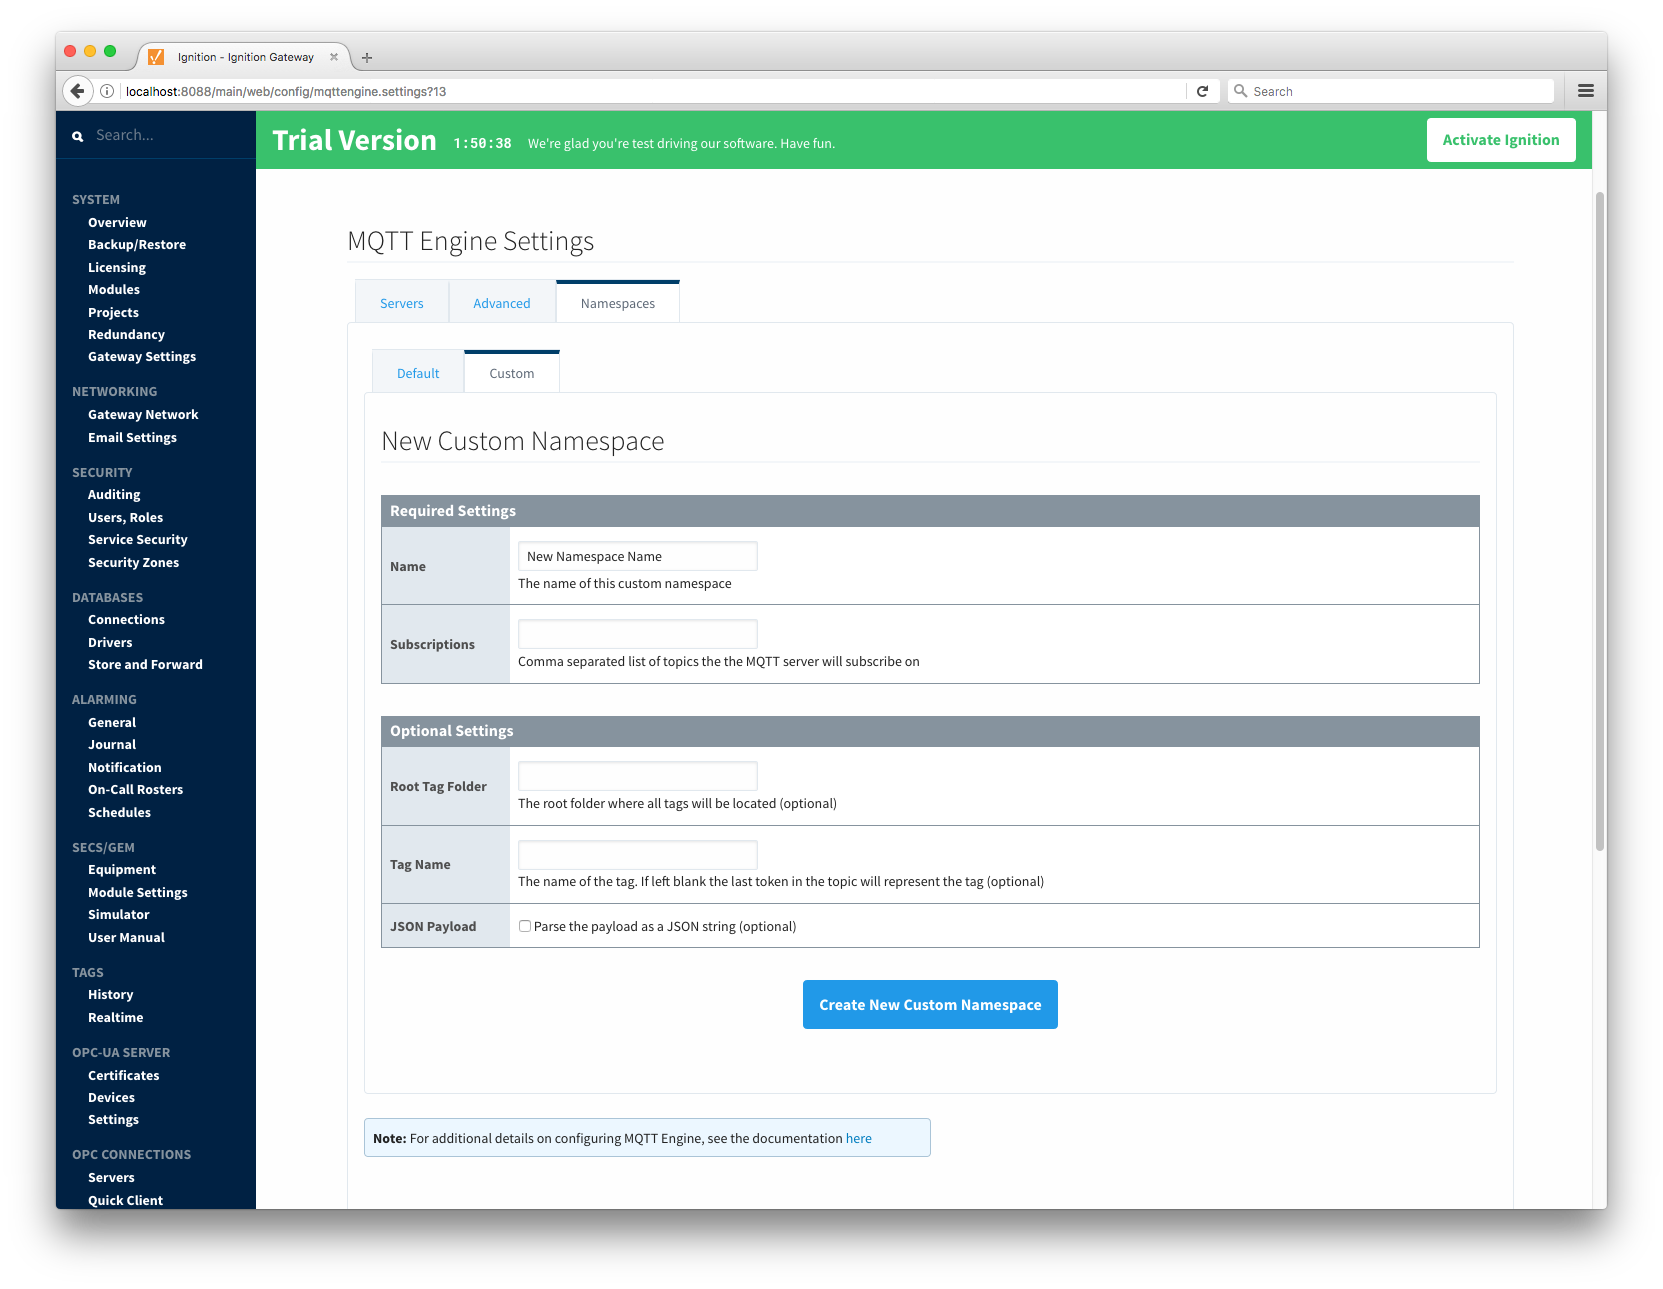
Task: Select the Custom namespace sub-tab
Action: click(512, 373)
